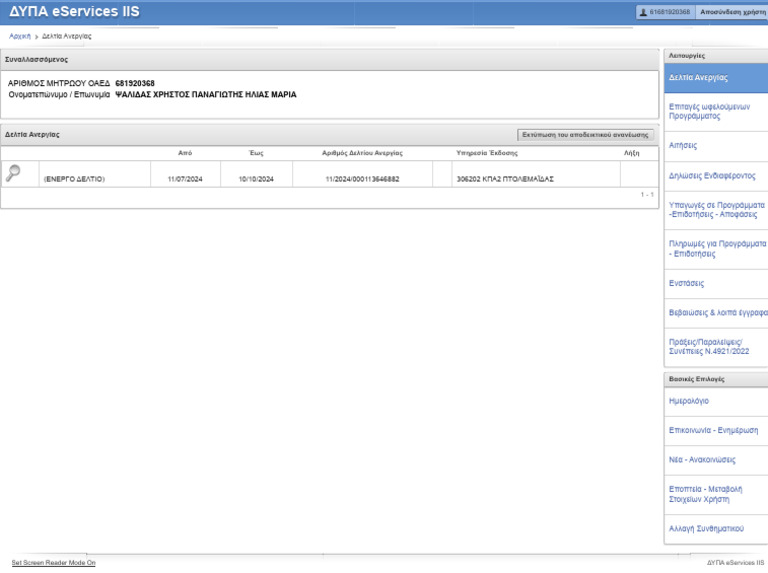Open Ενστάσεις in the sidebar
The height and width of the screenshot is (573, 768).
click(x=716, y=284)
